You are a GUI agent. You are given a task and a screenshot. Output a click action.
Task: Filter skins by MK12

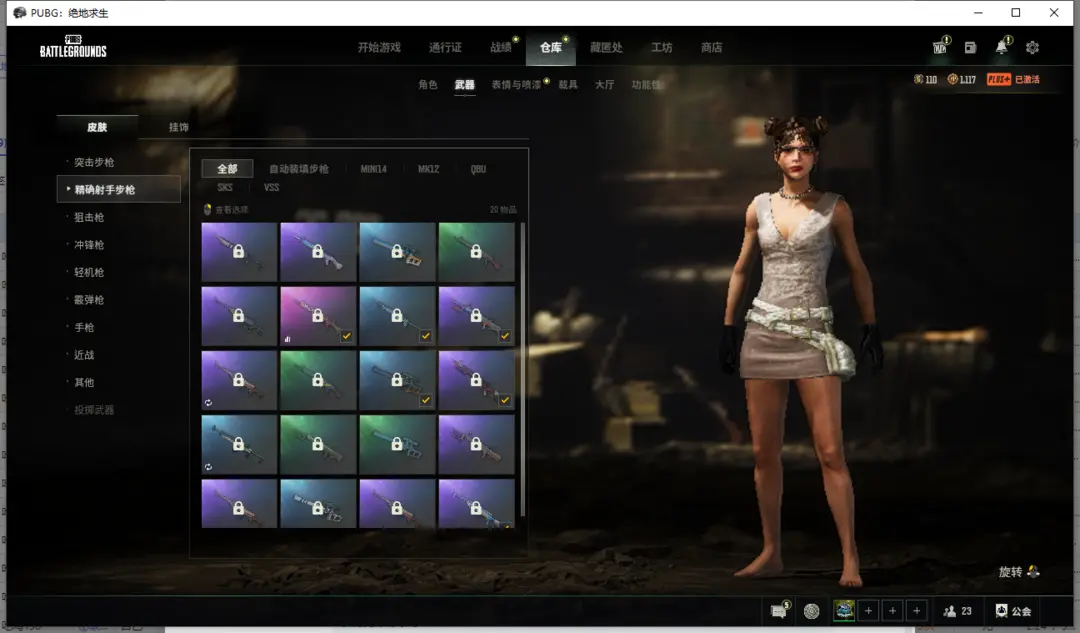pyautogui.click(x=428, y=169)
